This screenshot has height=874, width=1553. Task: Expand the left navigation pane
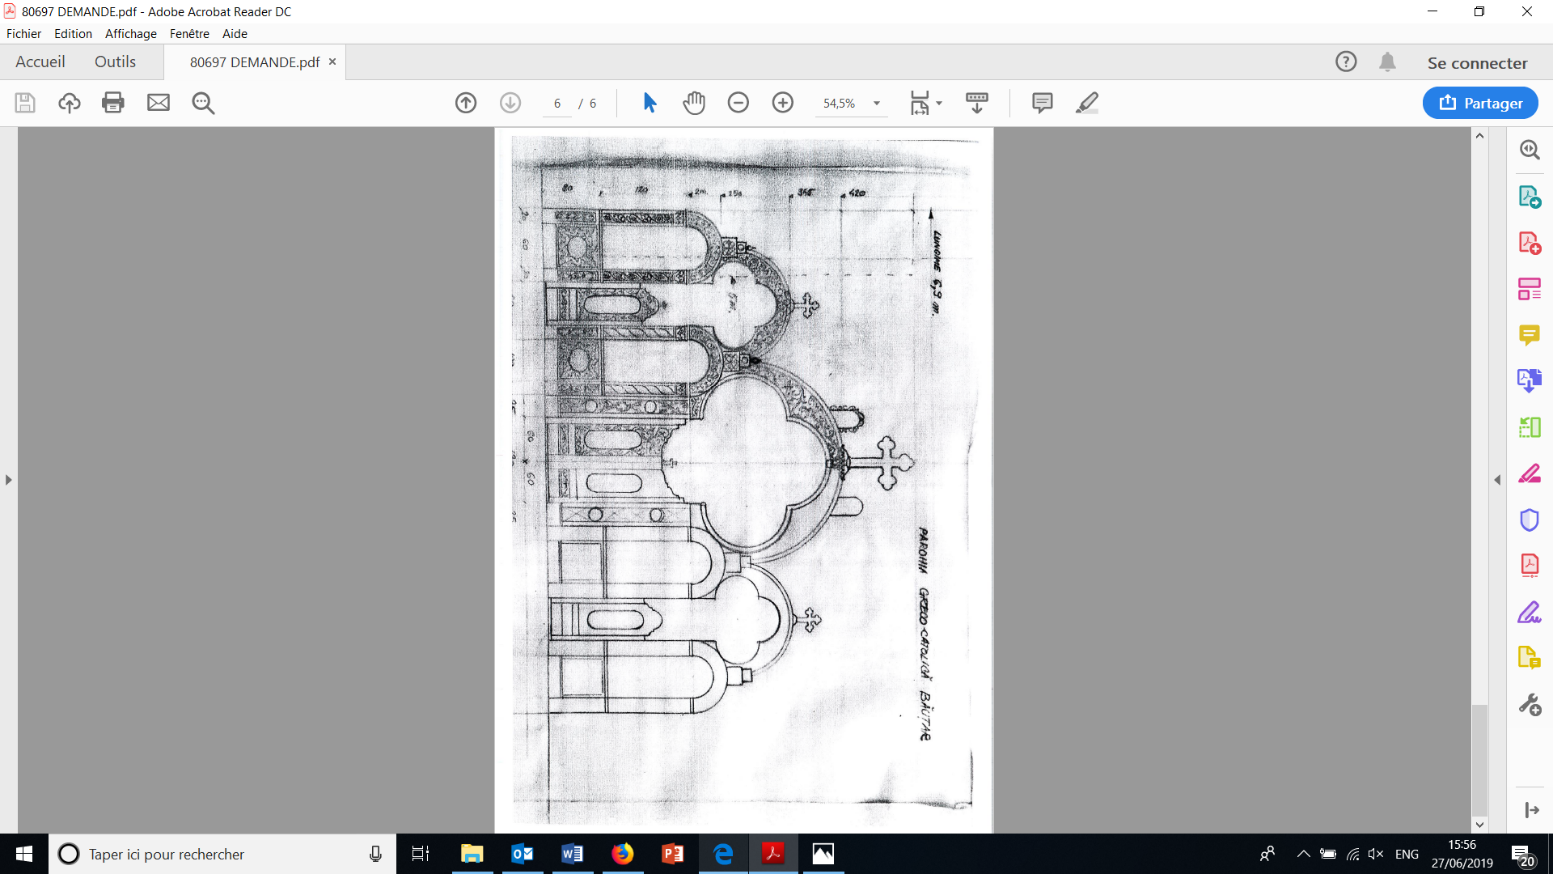pyautogui.click(x=8, y=480)
